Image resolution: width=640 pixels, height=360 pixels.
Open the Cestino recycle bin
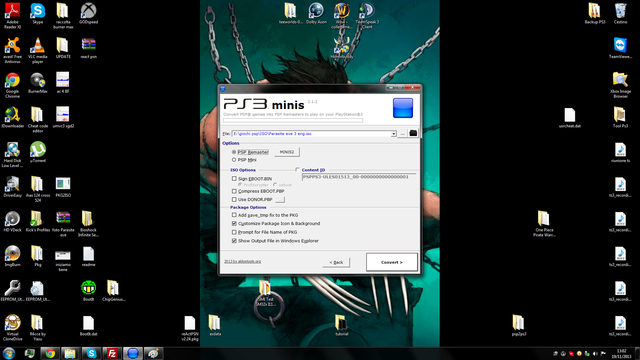(620, 13)
